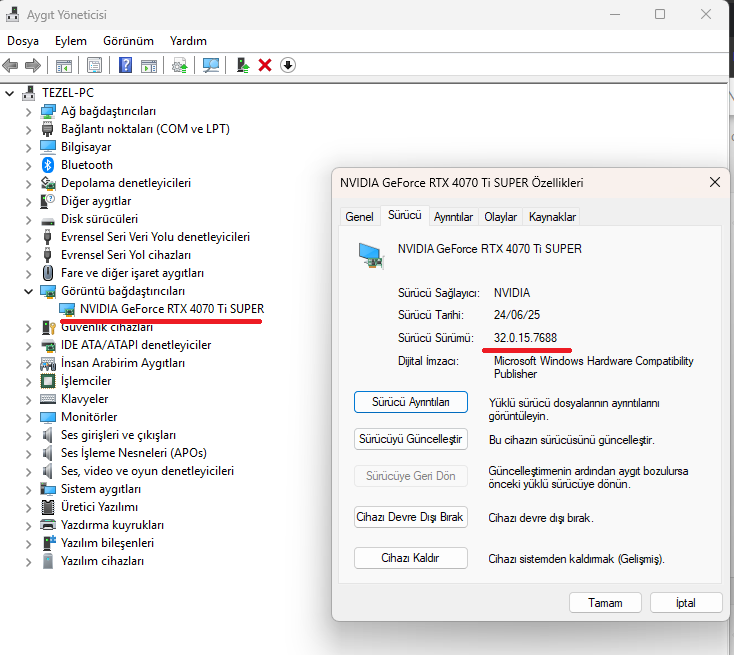The height and width of the screenshot is (655, 734).
Task: Expand Bağlantı noktaları (COM ve LPT)
Action: (29, 129)
